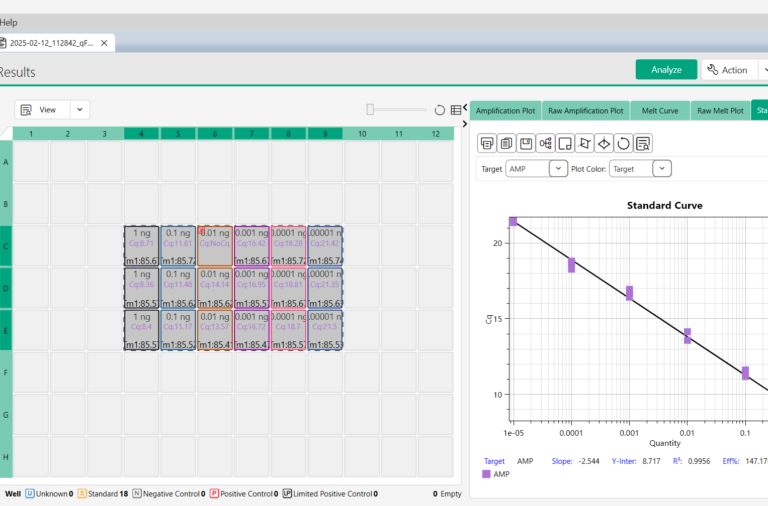Open the Amplification Plot tab

pos(505,110)
